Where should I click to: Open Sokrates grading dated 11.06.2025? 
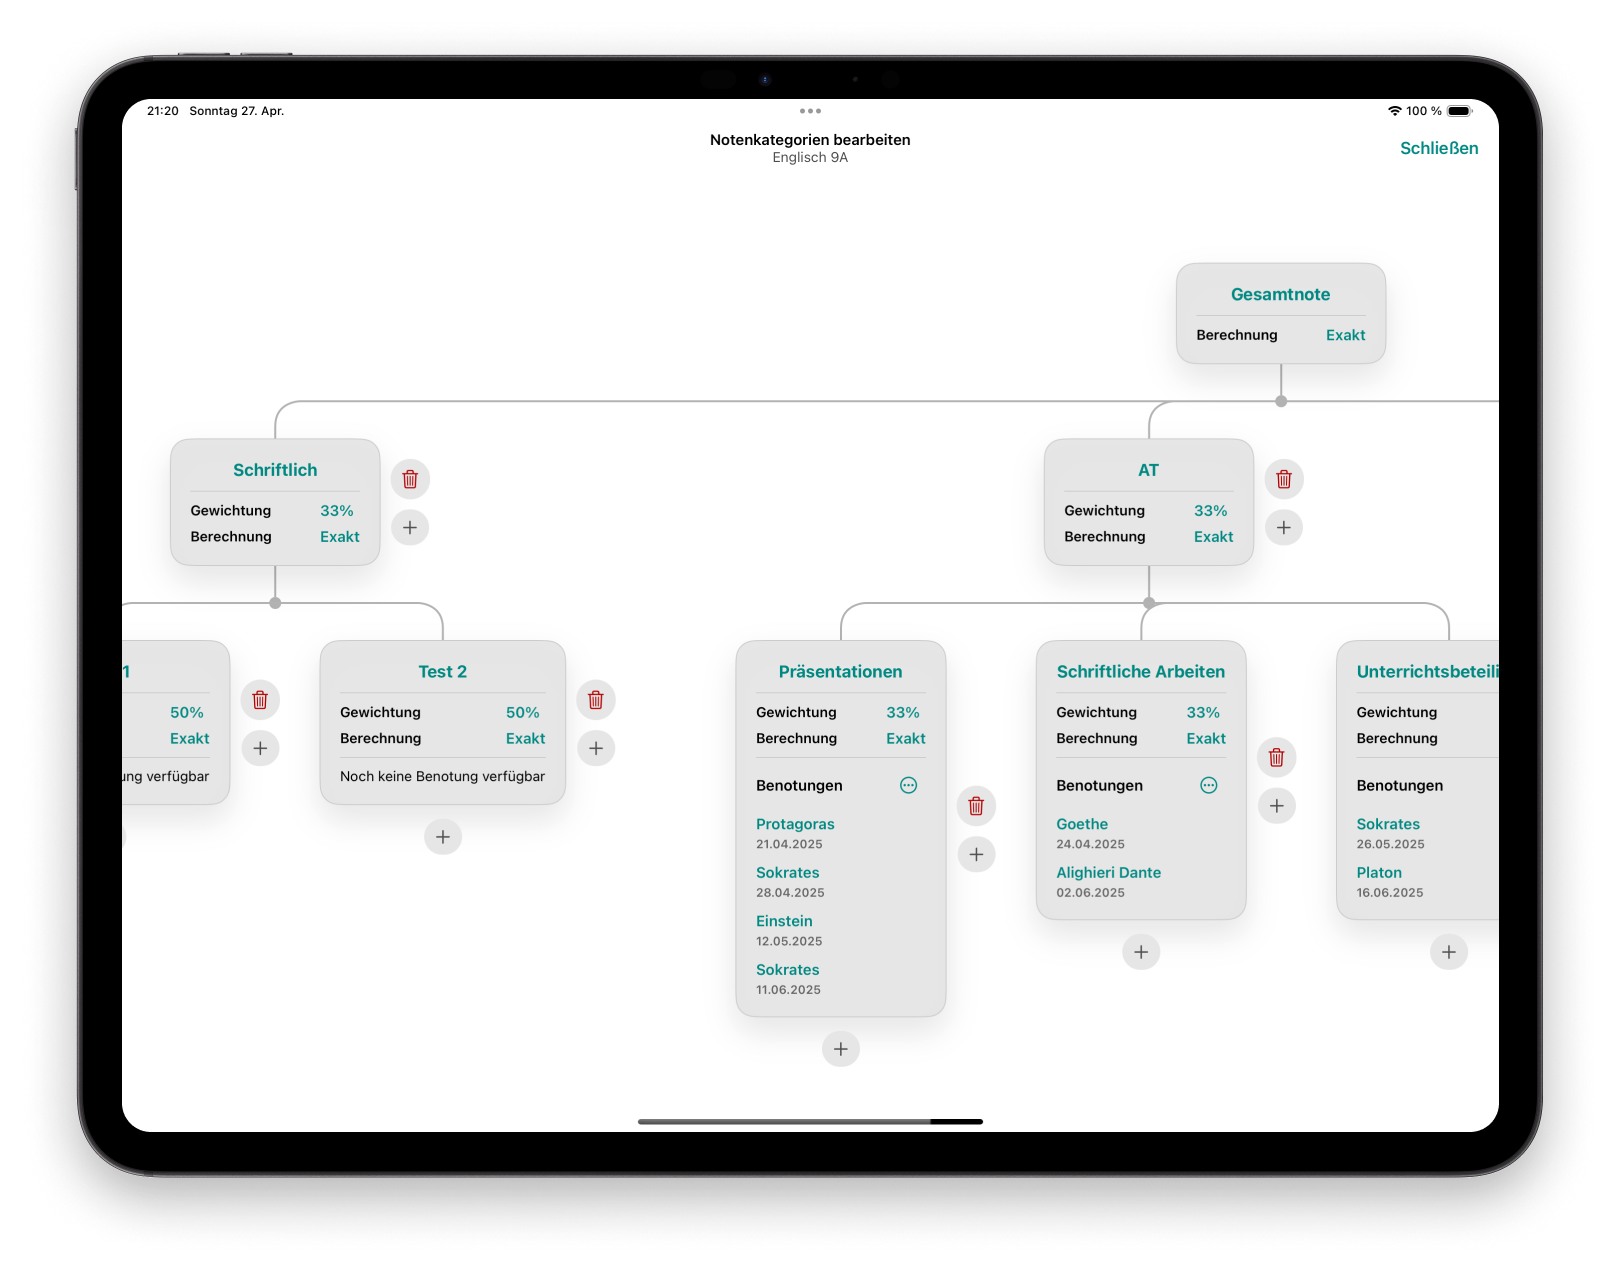tap(788, 979)
